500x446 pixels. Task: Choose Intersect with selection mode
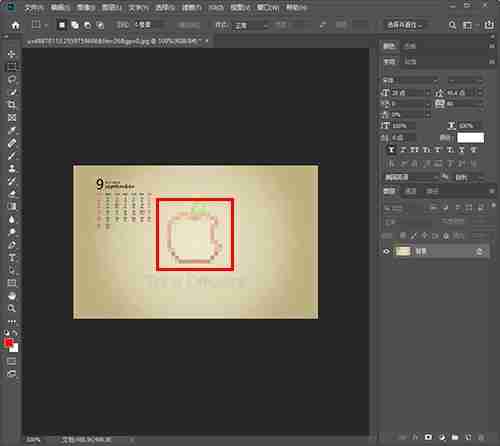[100, 25]
